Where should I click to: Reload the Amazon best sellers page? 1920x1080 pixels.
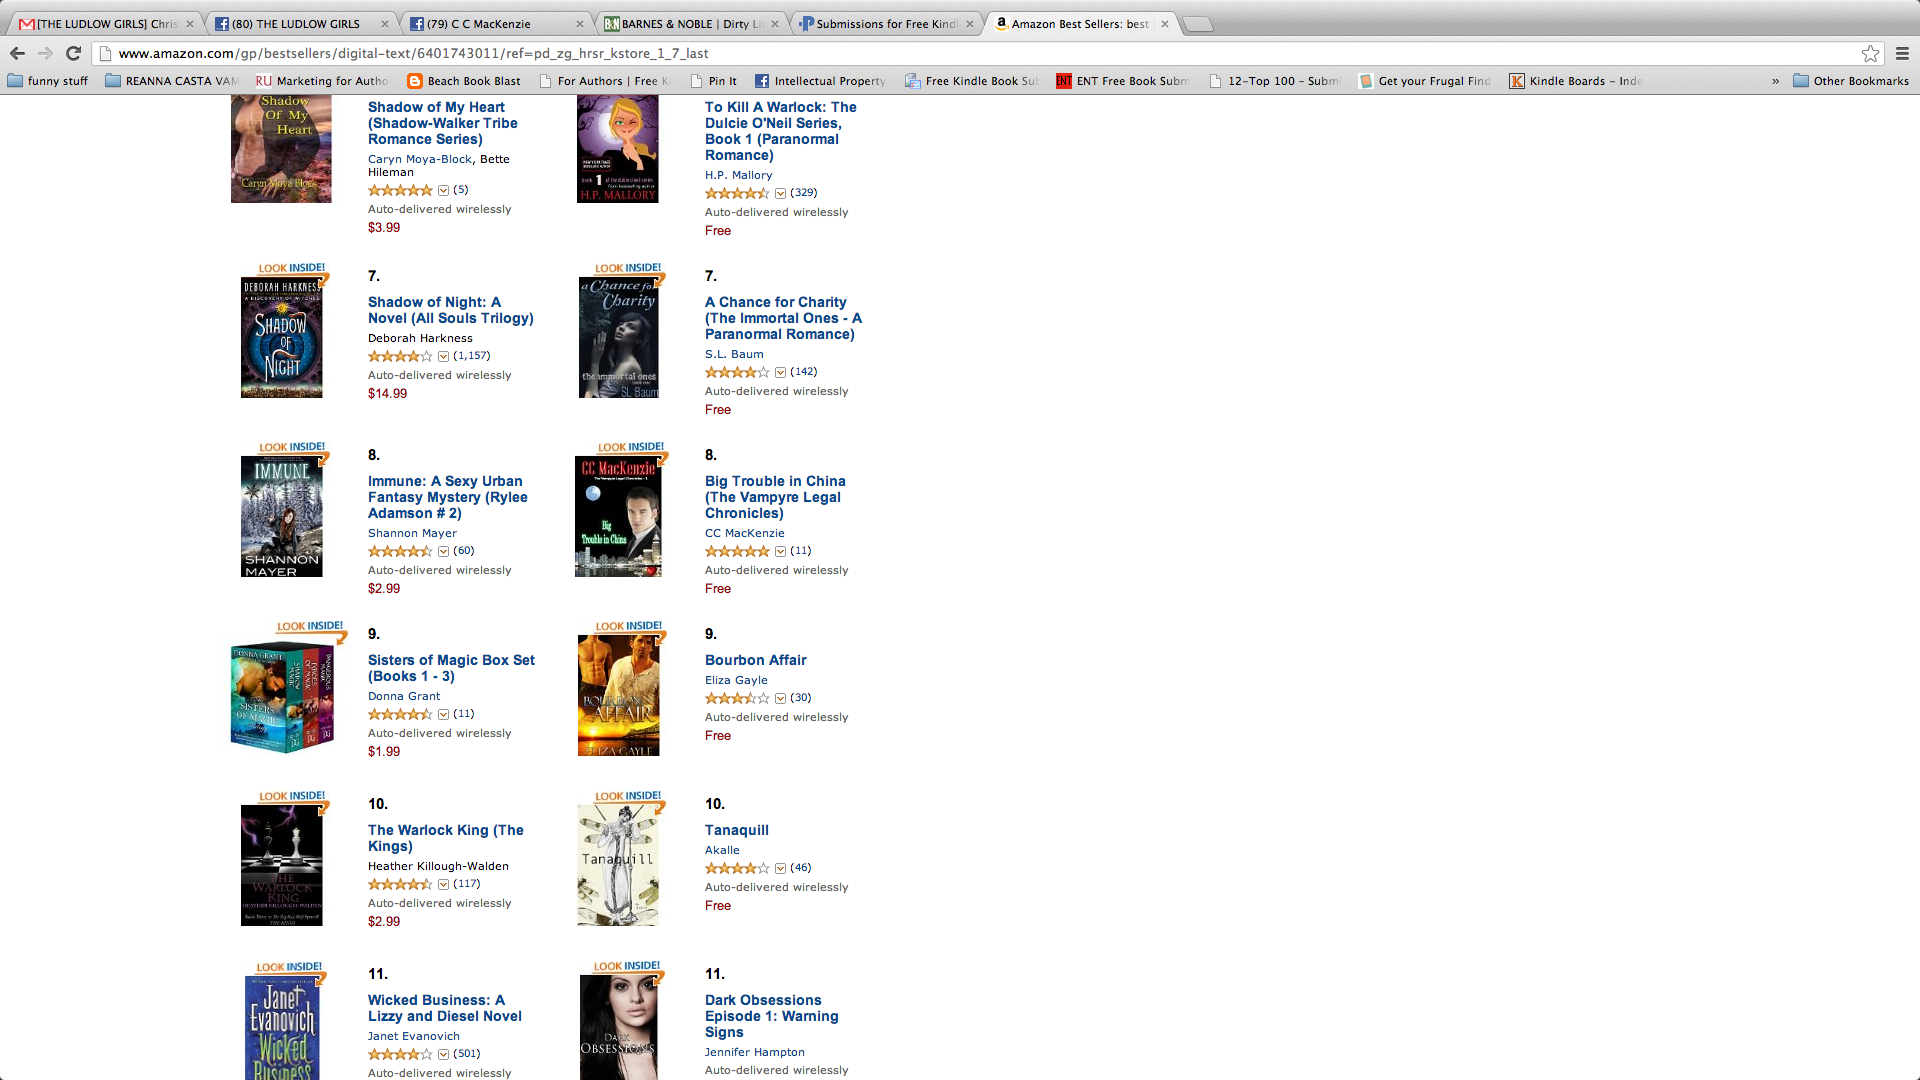(x=73, y=54)
